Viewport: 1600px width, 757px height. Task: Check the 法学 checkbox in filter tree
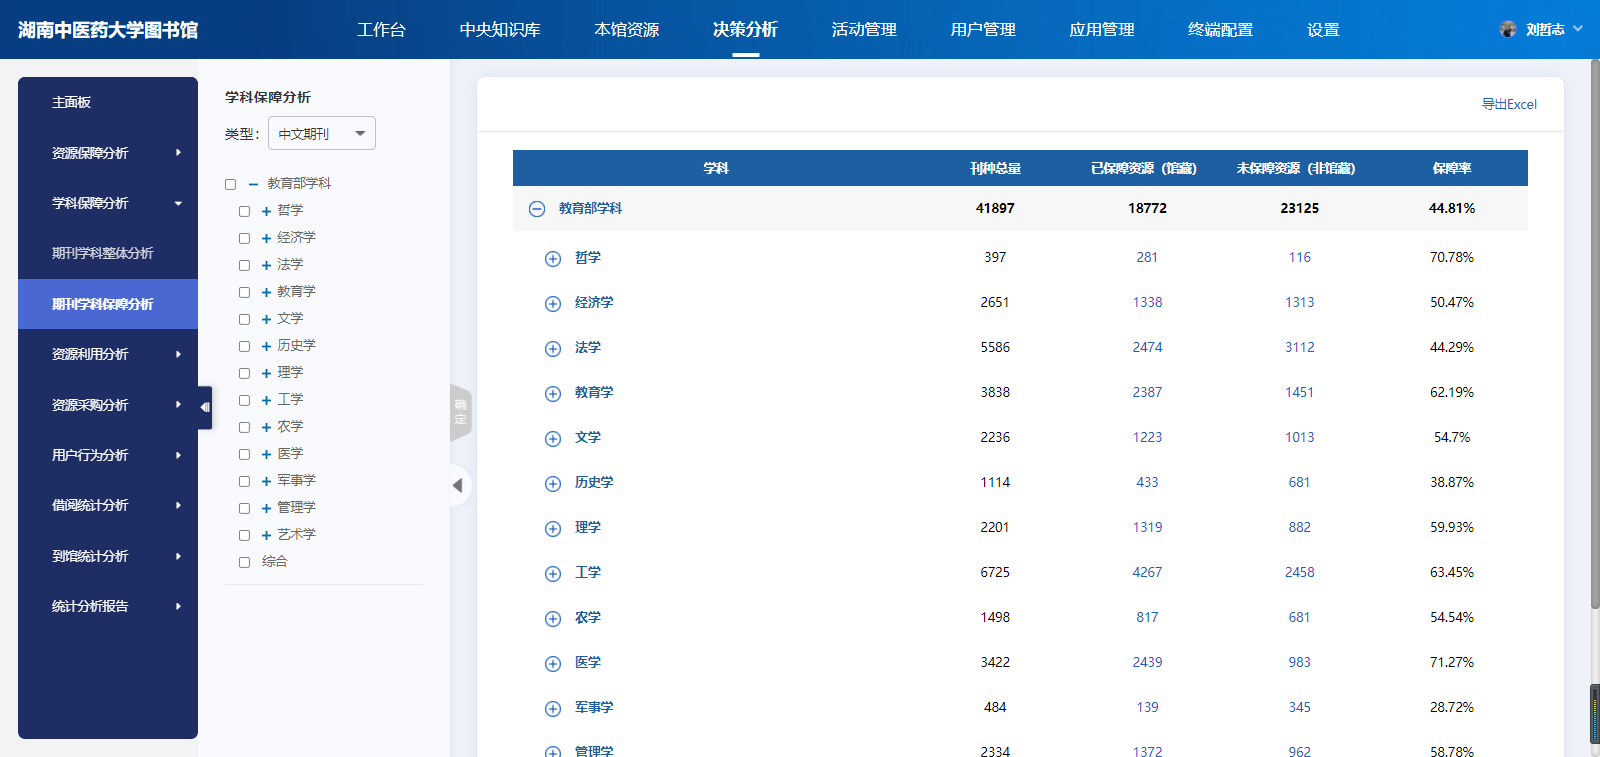244,265
